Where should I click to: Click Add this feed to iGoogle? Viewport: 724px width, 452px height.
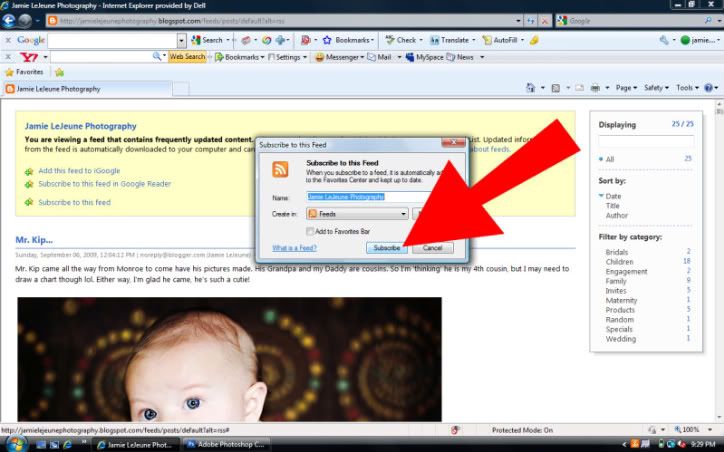click(x=79, y=171)
